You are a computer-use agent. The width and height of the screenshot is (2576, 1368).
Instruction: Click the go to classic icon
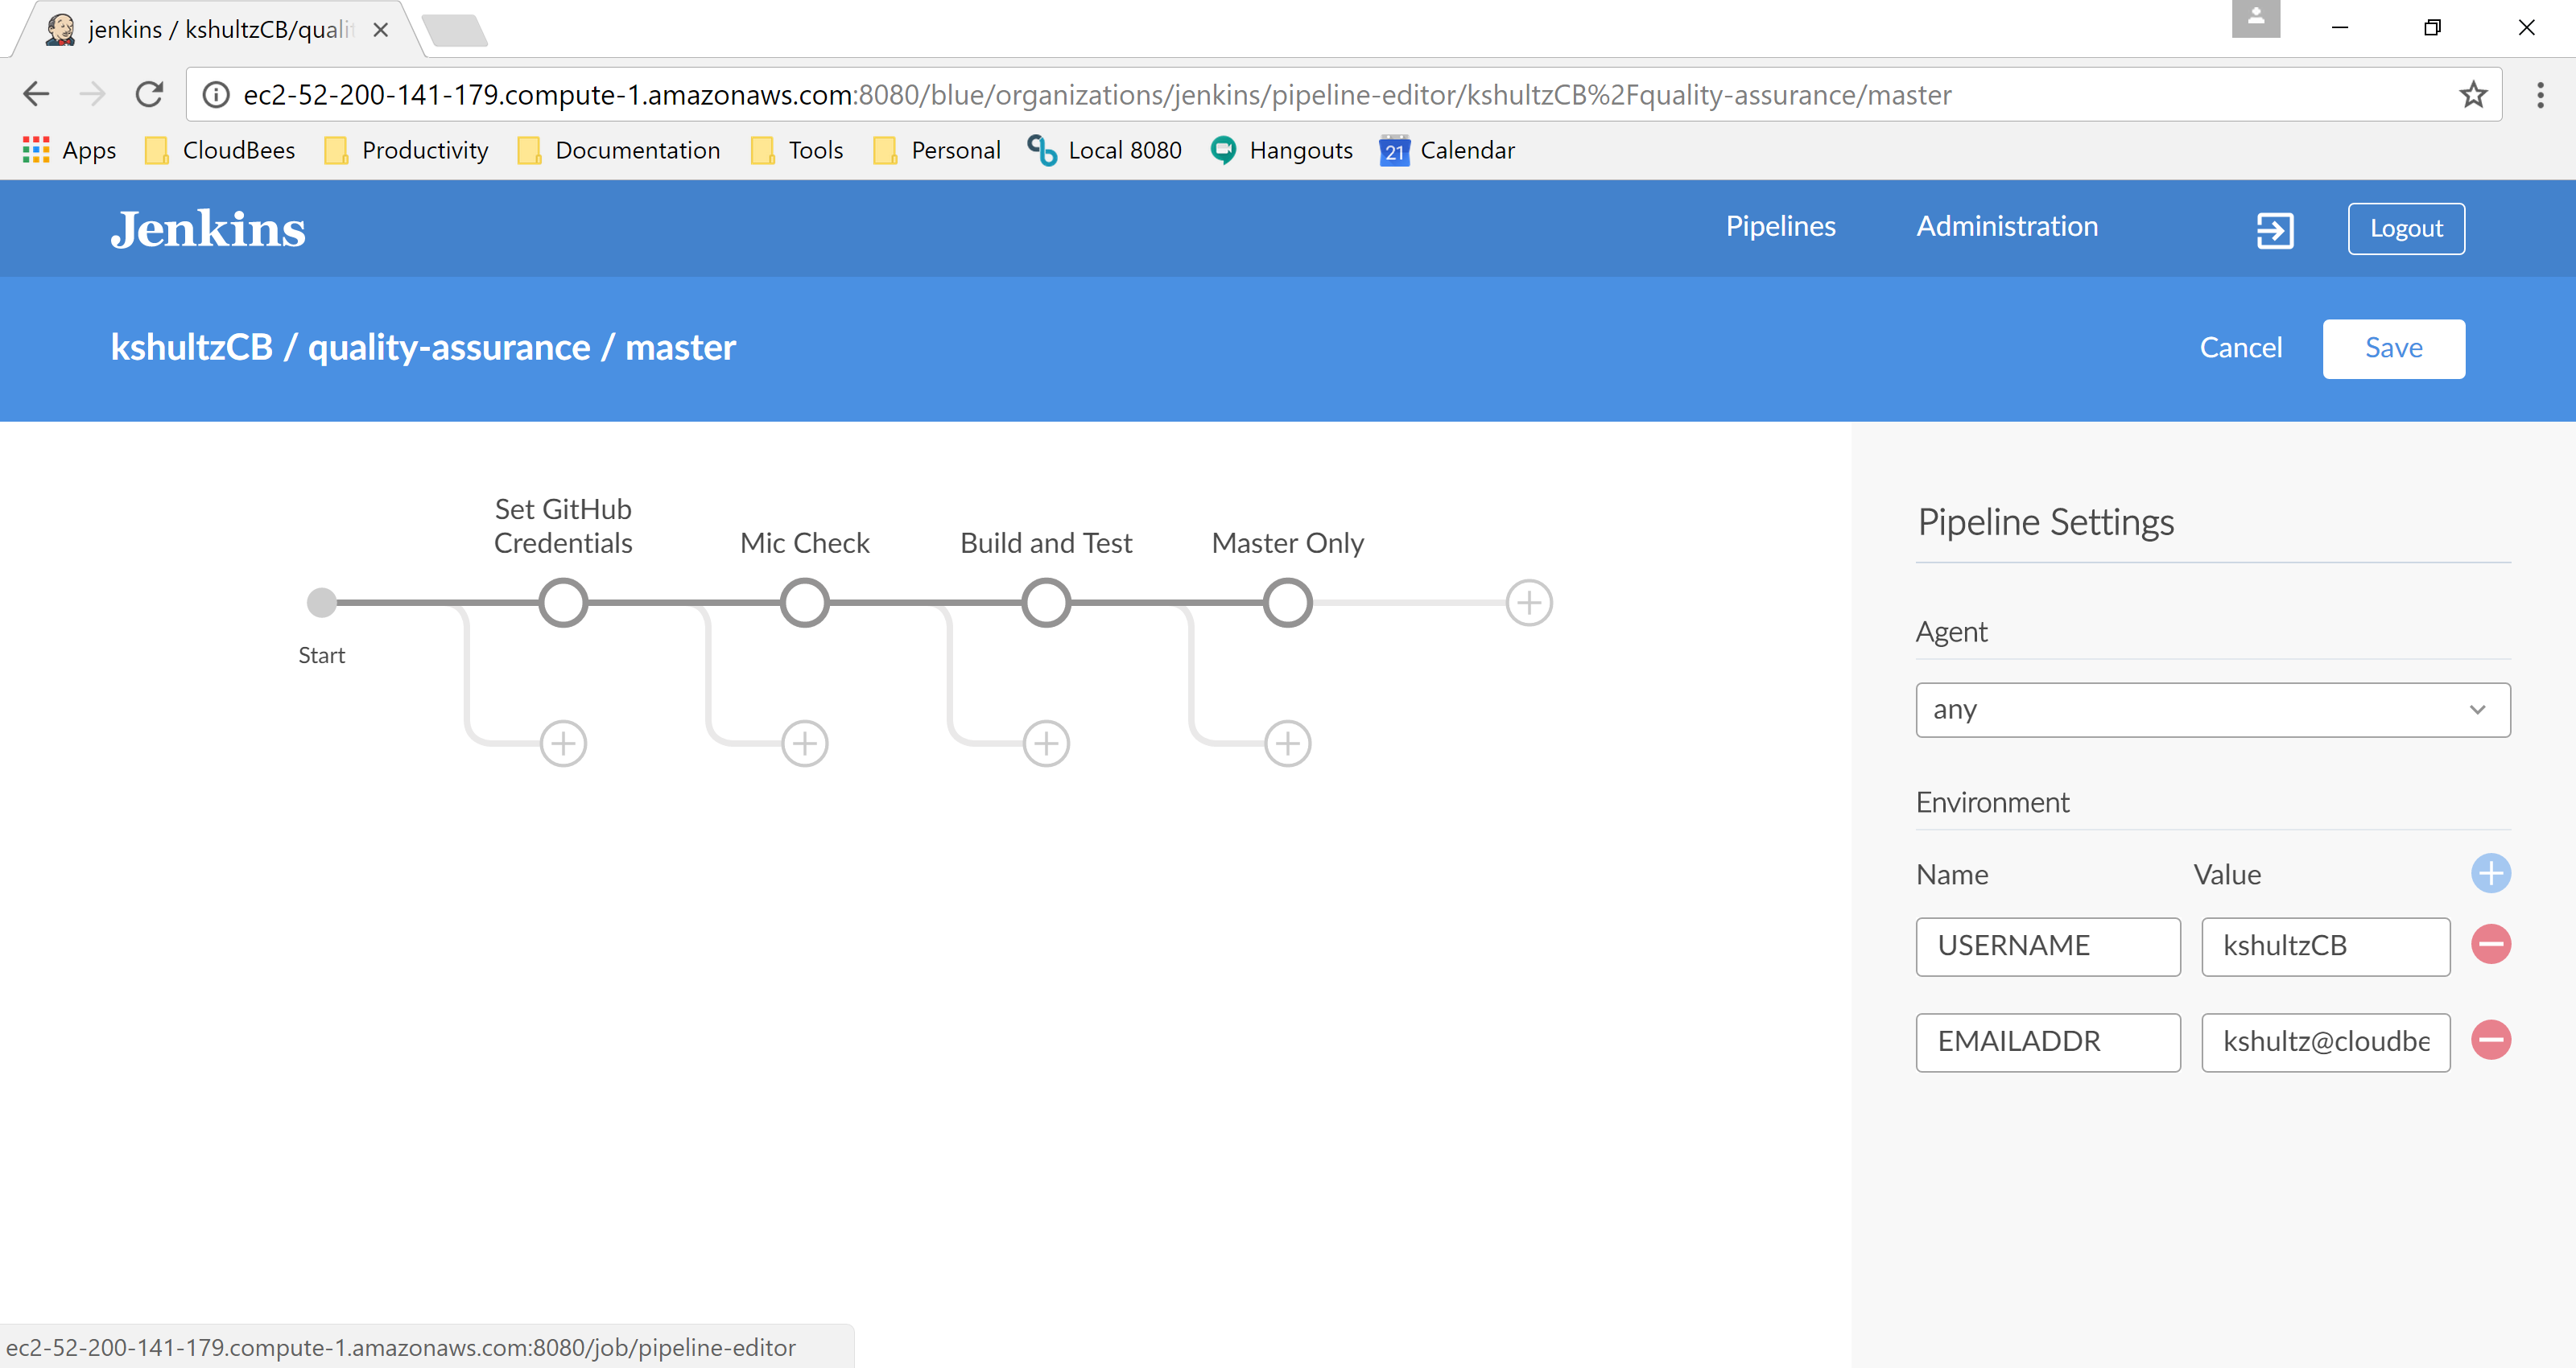(x=2274, y=230)
